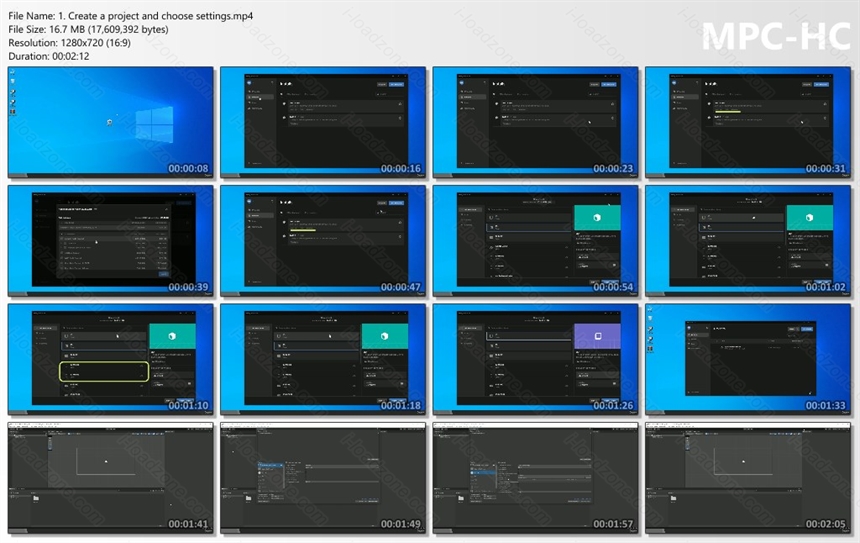Open the editor frame stamped 00:01:49
Image resolution: width=860 pixels, height=543 pixels.
pos(323,478)
